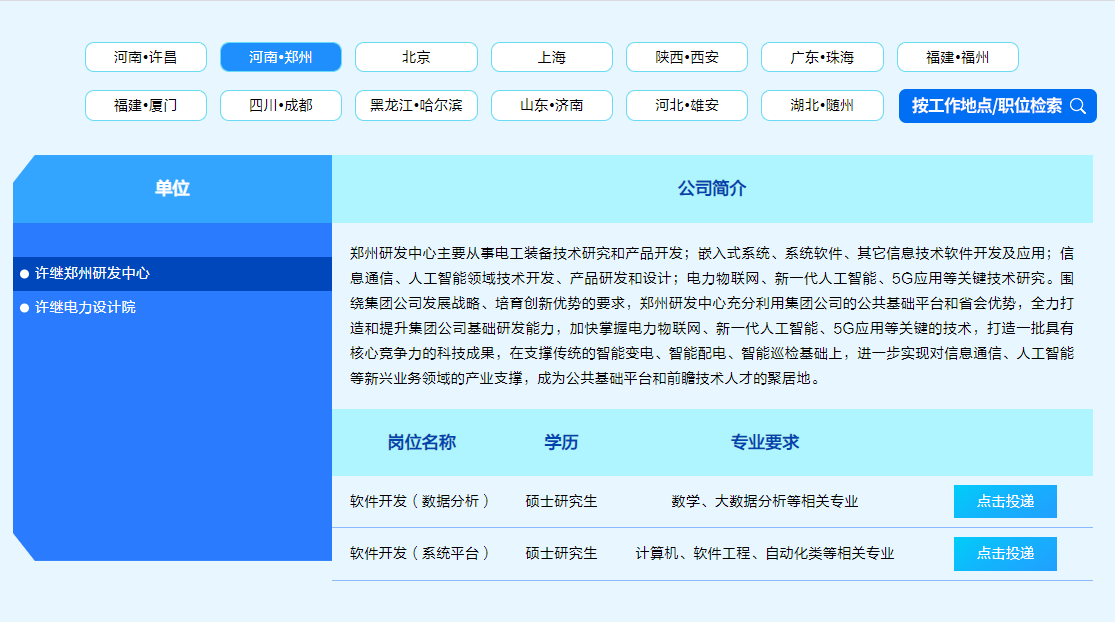This screenshot has height=622, width=1115.
Task: Click the search magnifier icon
Action: 1077,106
